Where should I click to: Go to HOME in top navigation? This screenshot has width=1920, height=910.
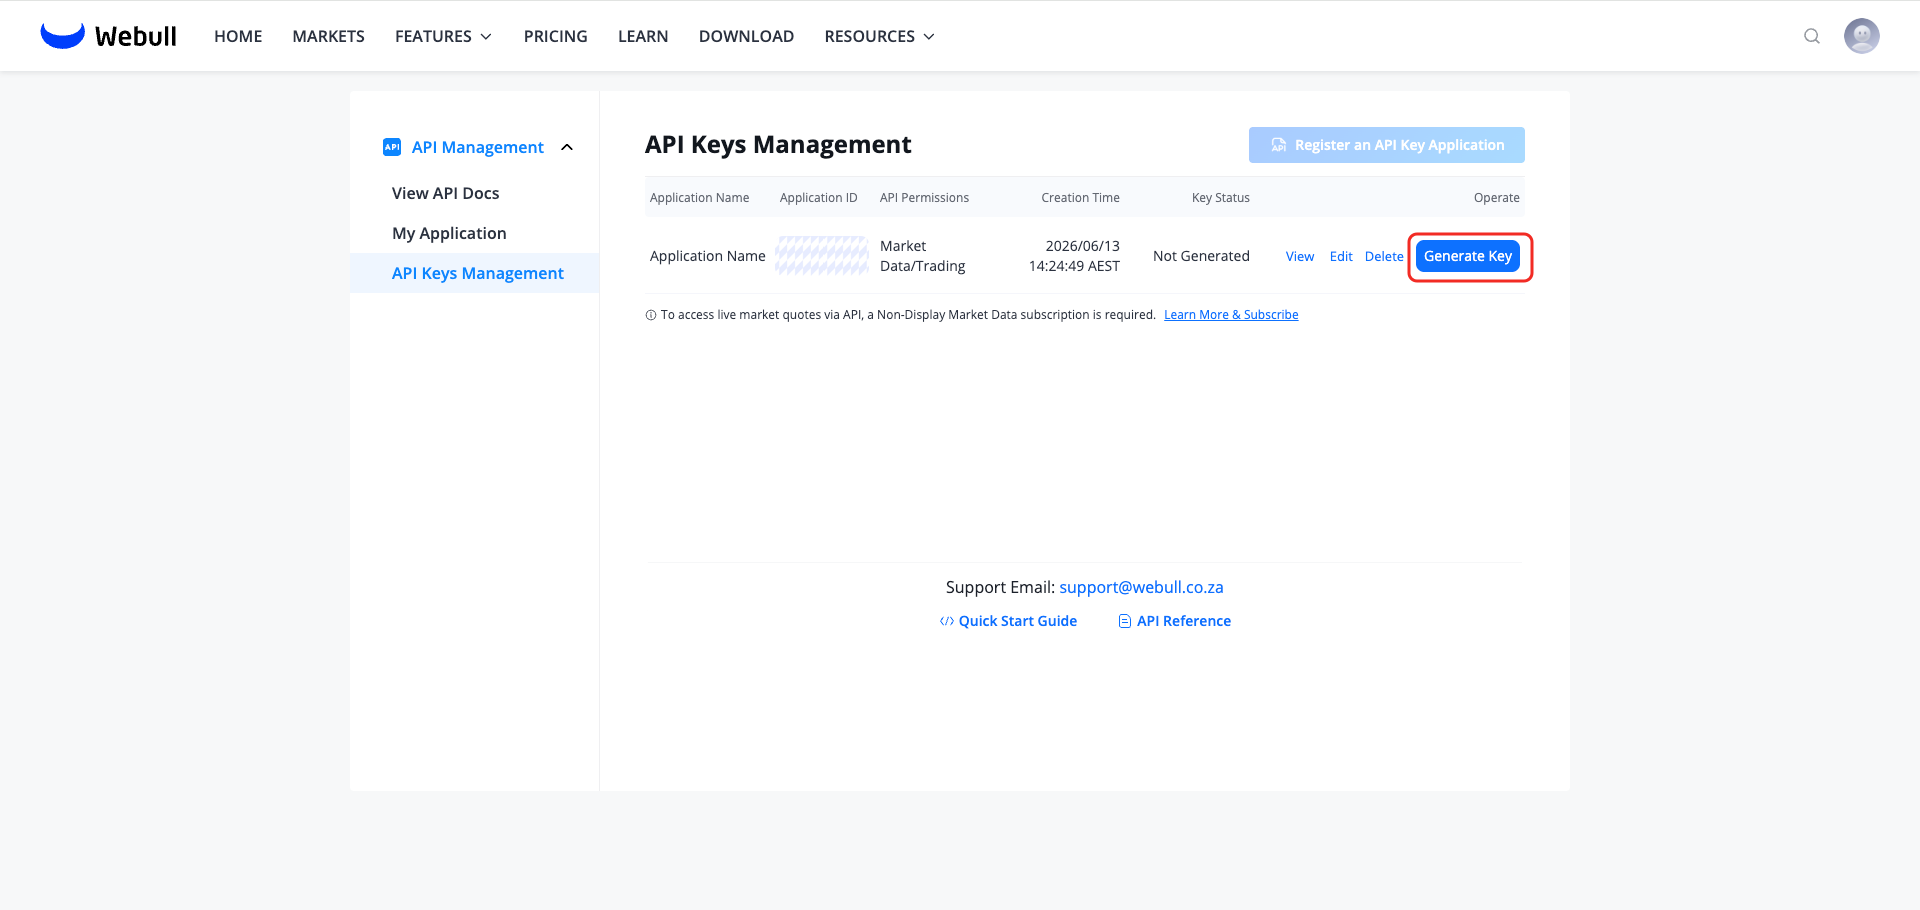[238, 36]
